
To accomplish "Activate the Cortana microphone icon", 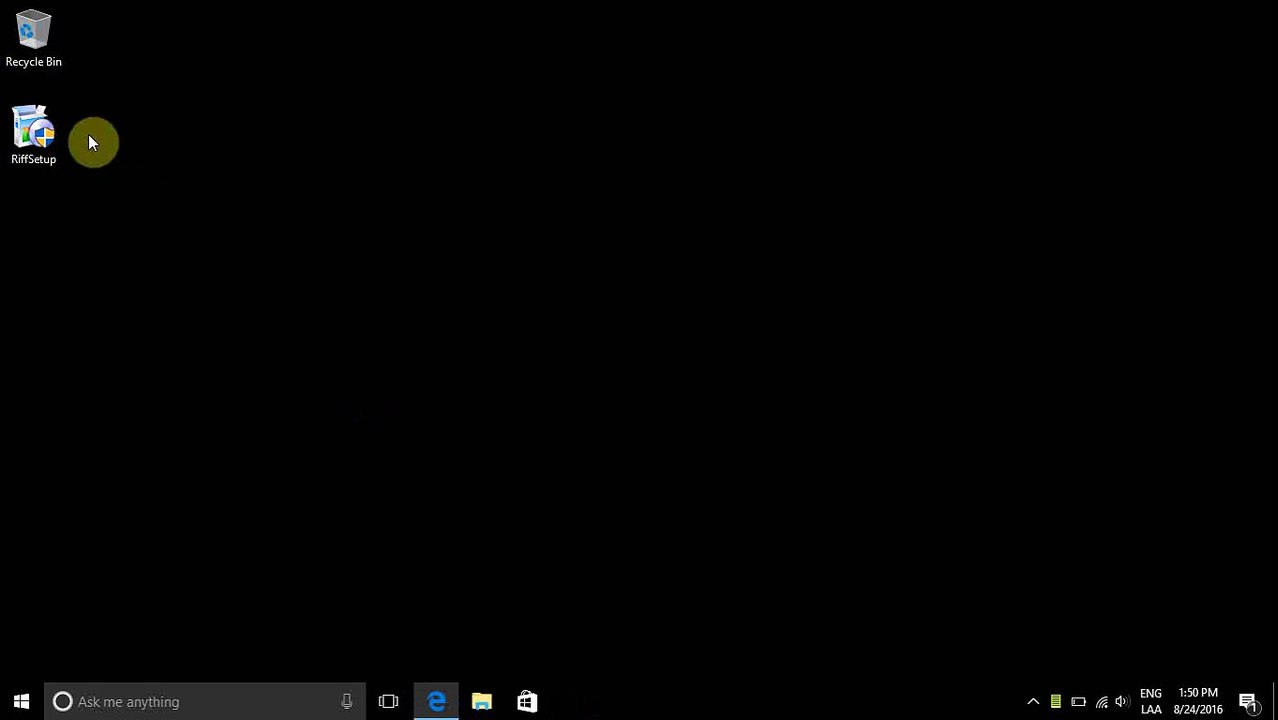I will point(346,702).
